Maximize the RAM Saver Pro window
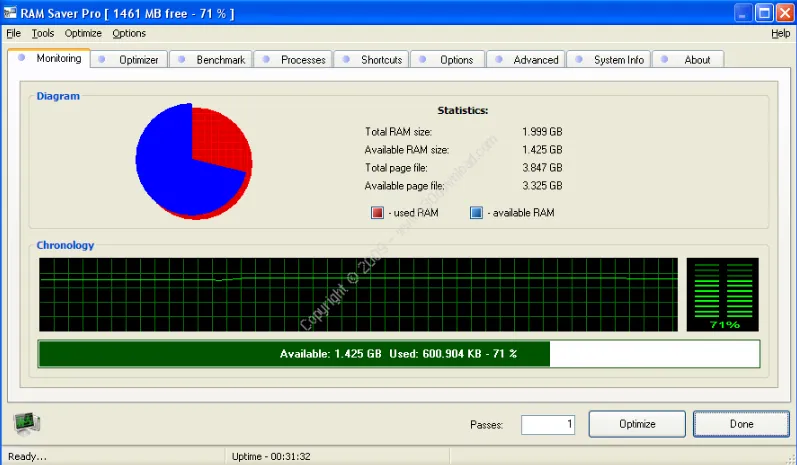Screen dimensions: 797x465 (764, 13)
